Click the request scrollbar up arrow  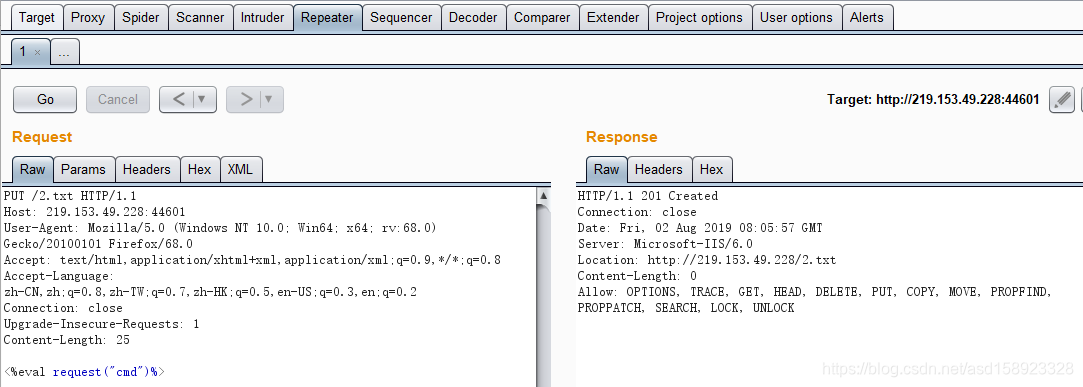(x=544, y=196)
